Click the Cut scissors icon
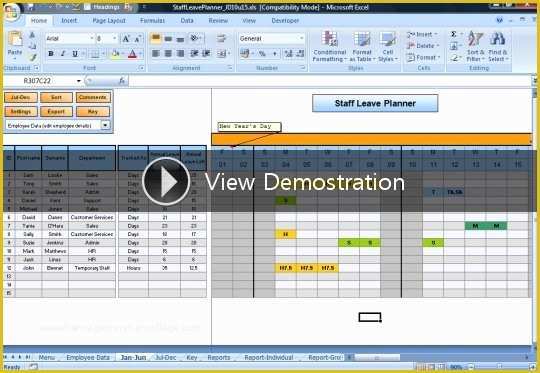 pos(32,35)
